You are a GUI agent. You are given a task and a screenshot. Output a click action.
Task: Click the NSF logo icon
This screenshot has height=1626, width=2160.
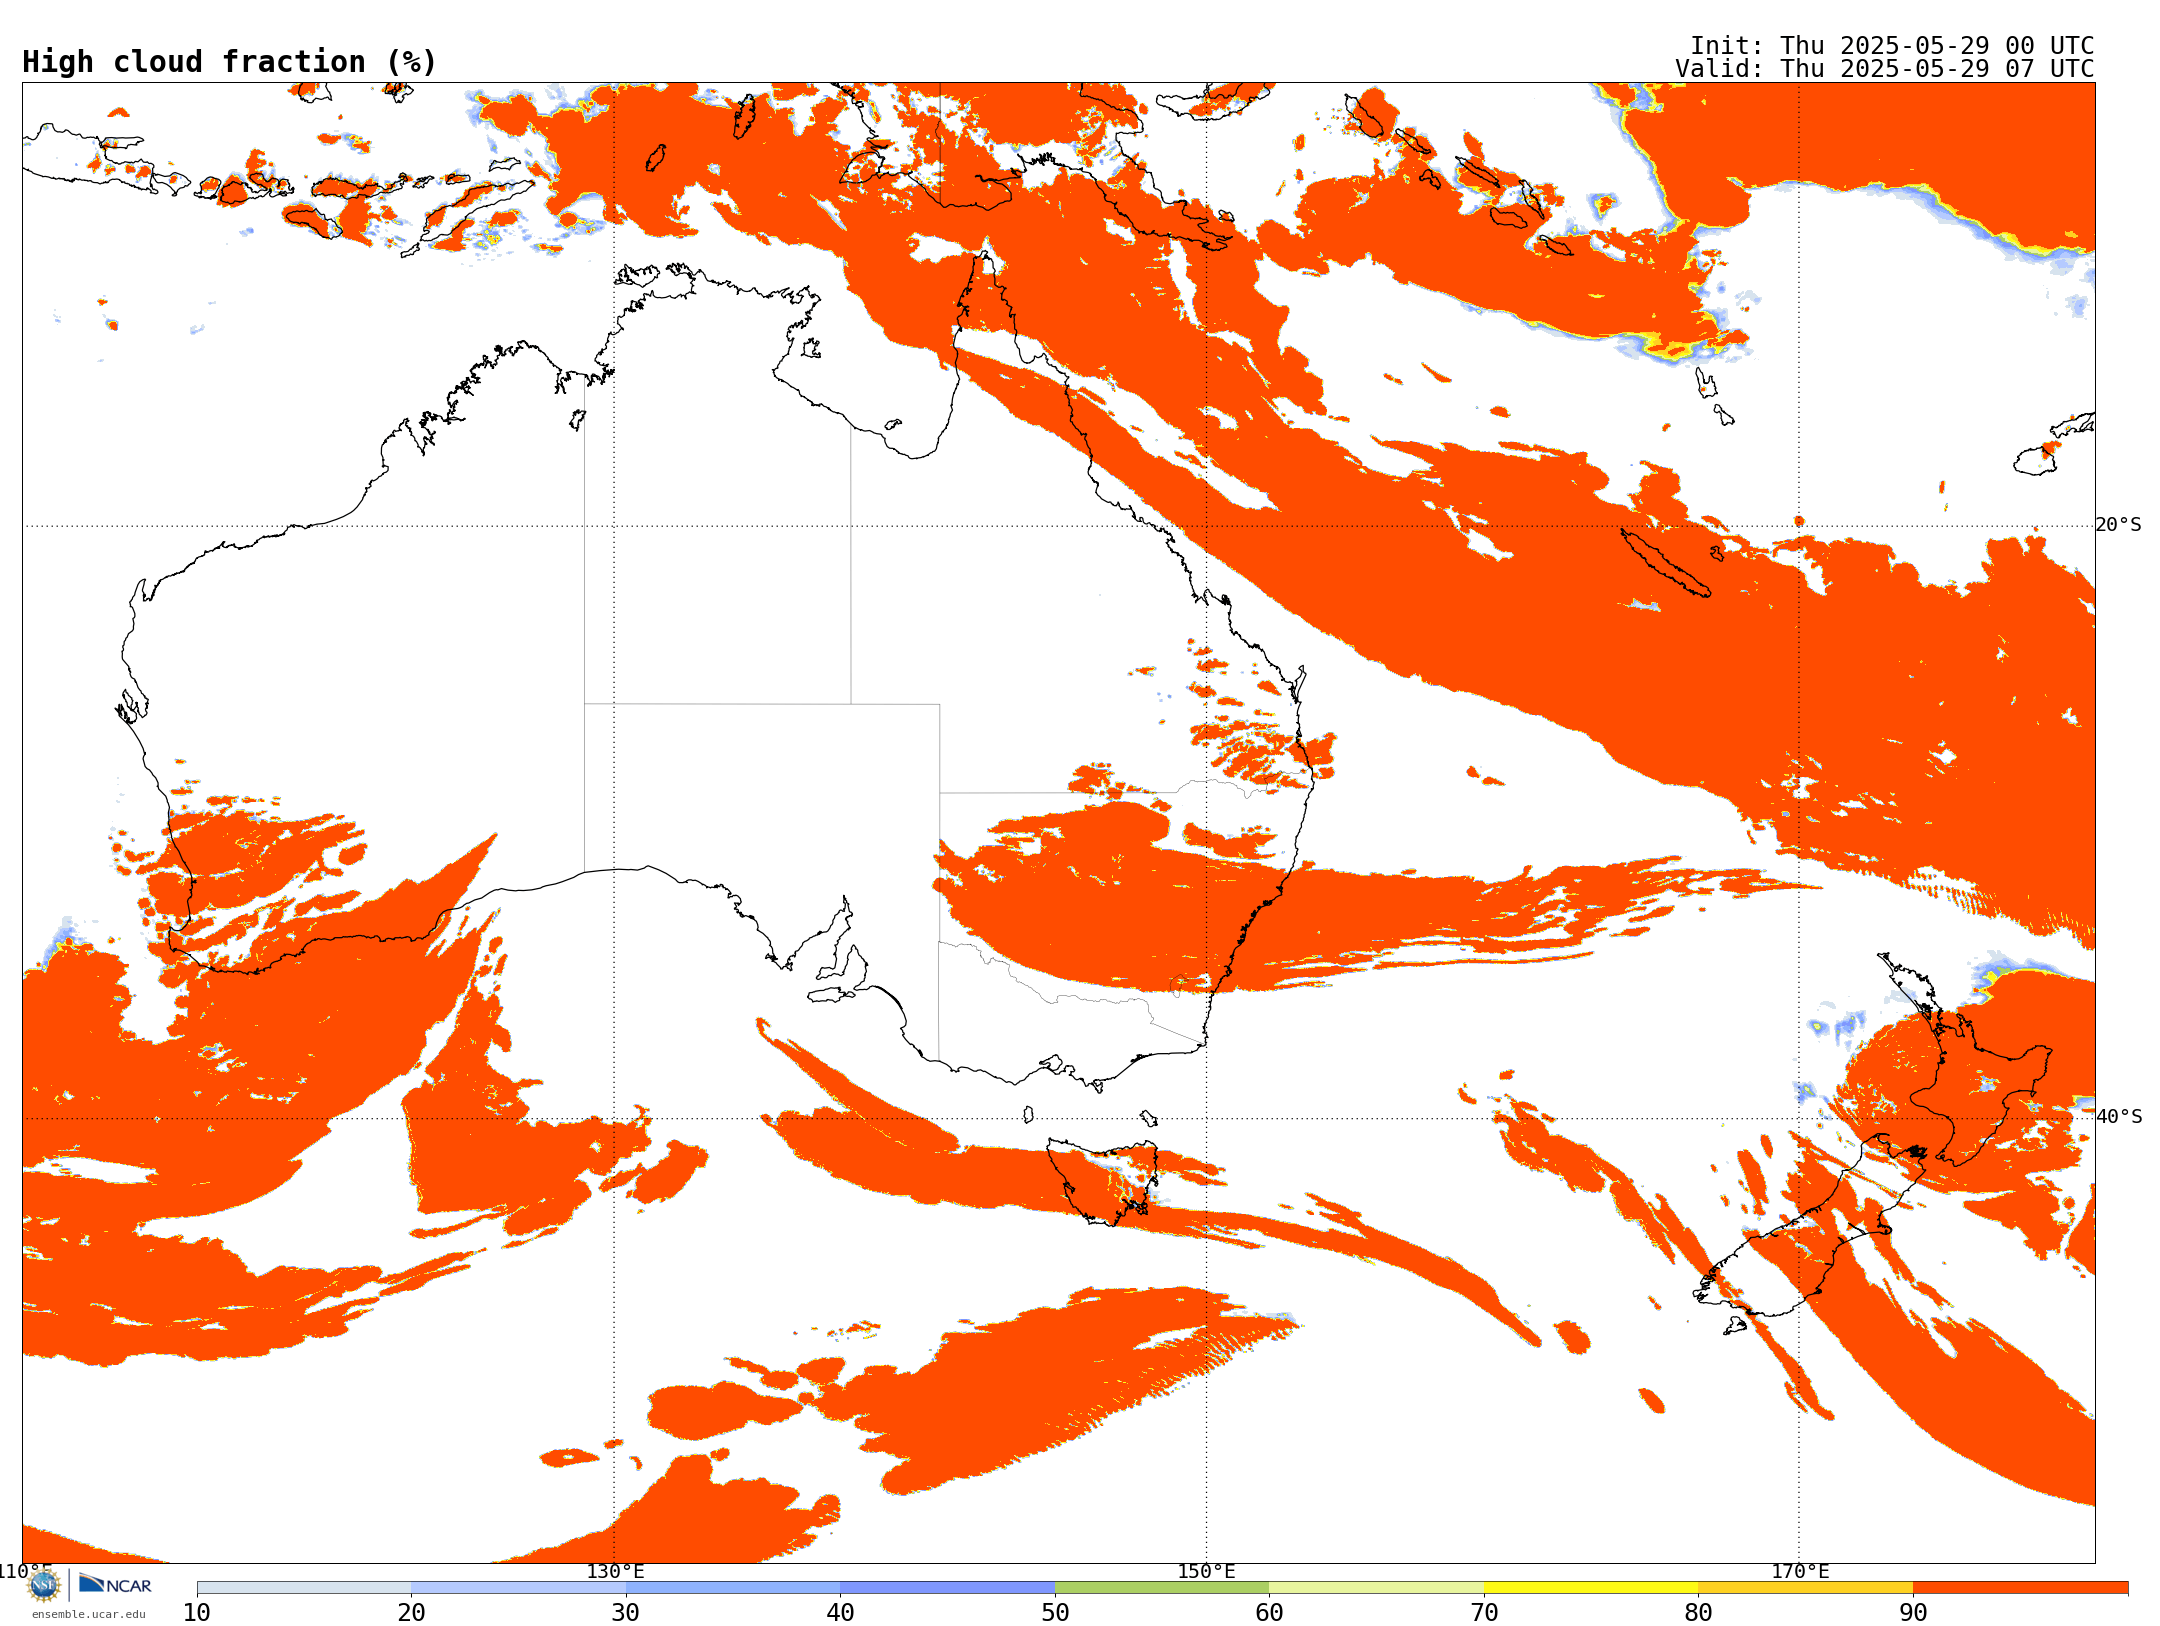point(43,1585)
